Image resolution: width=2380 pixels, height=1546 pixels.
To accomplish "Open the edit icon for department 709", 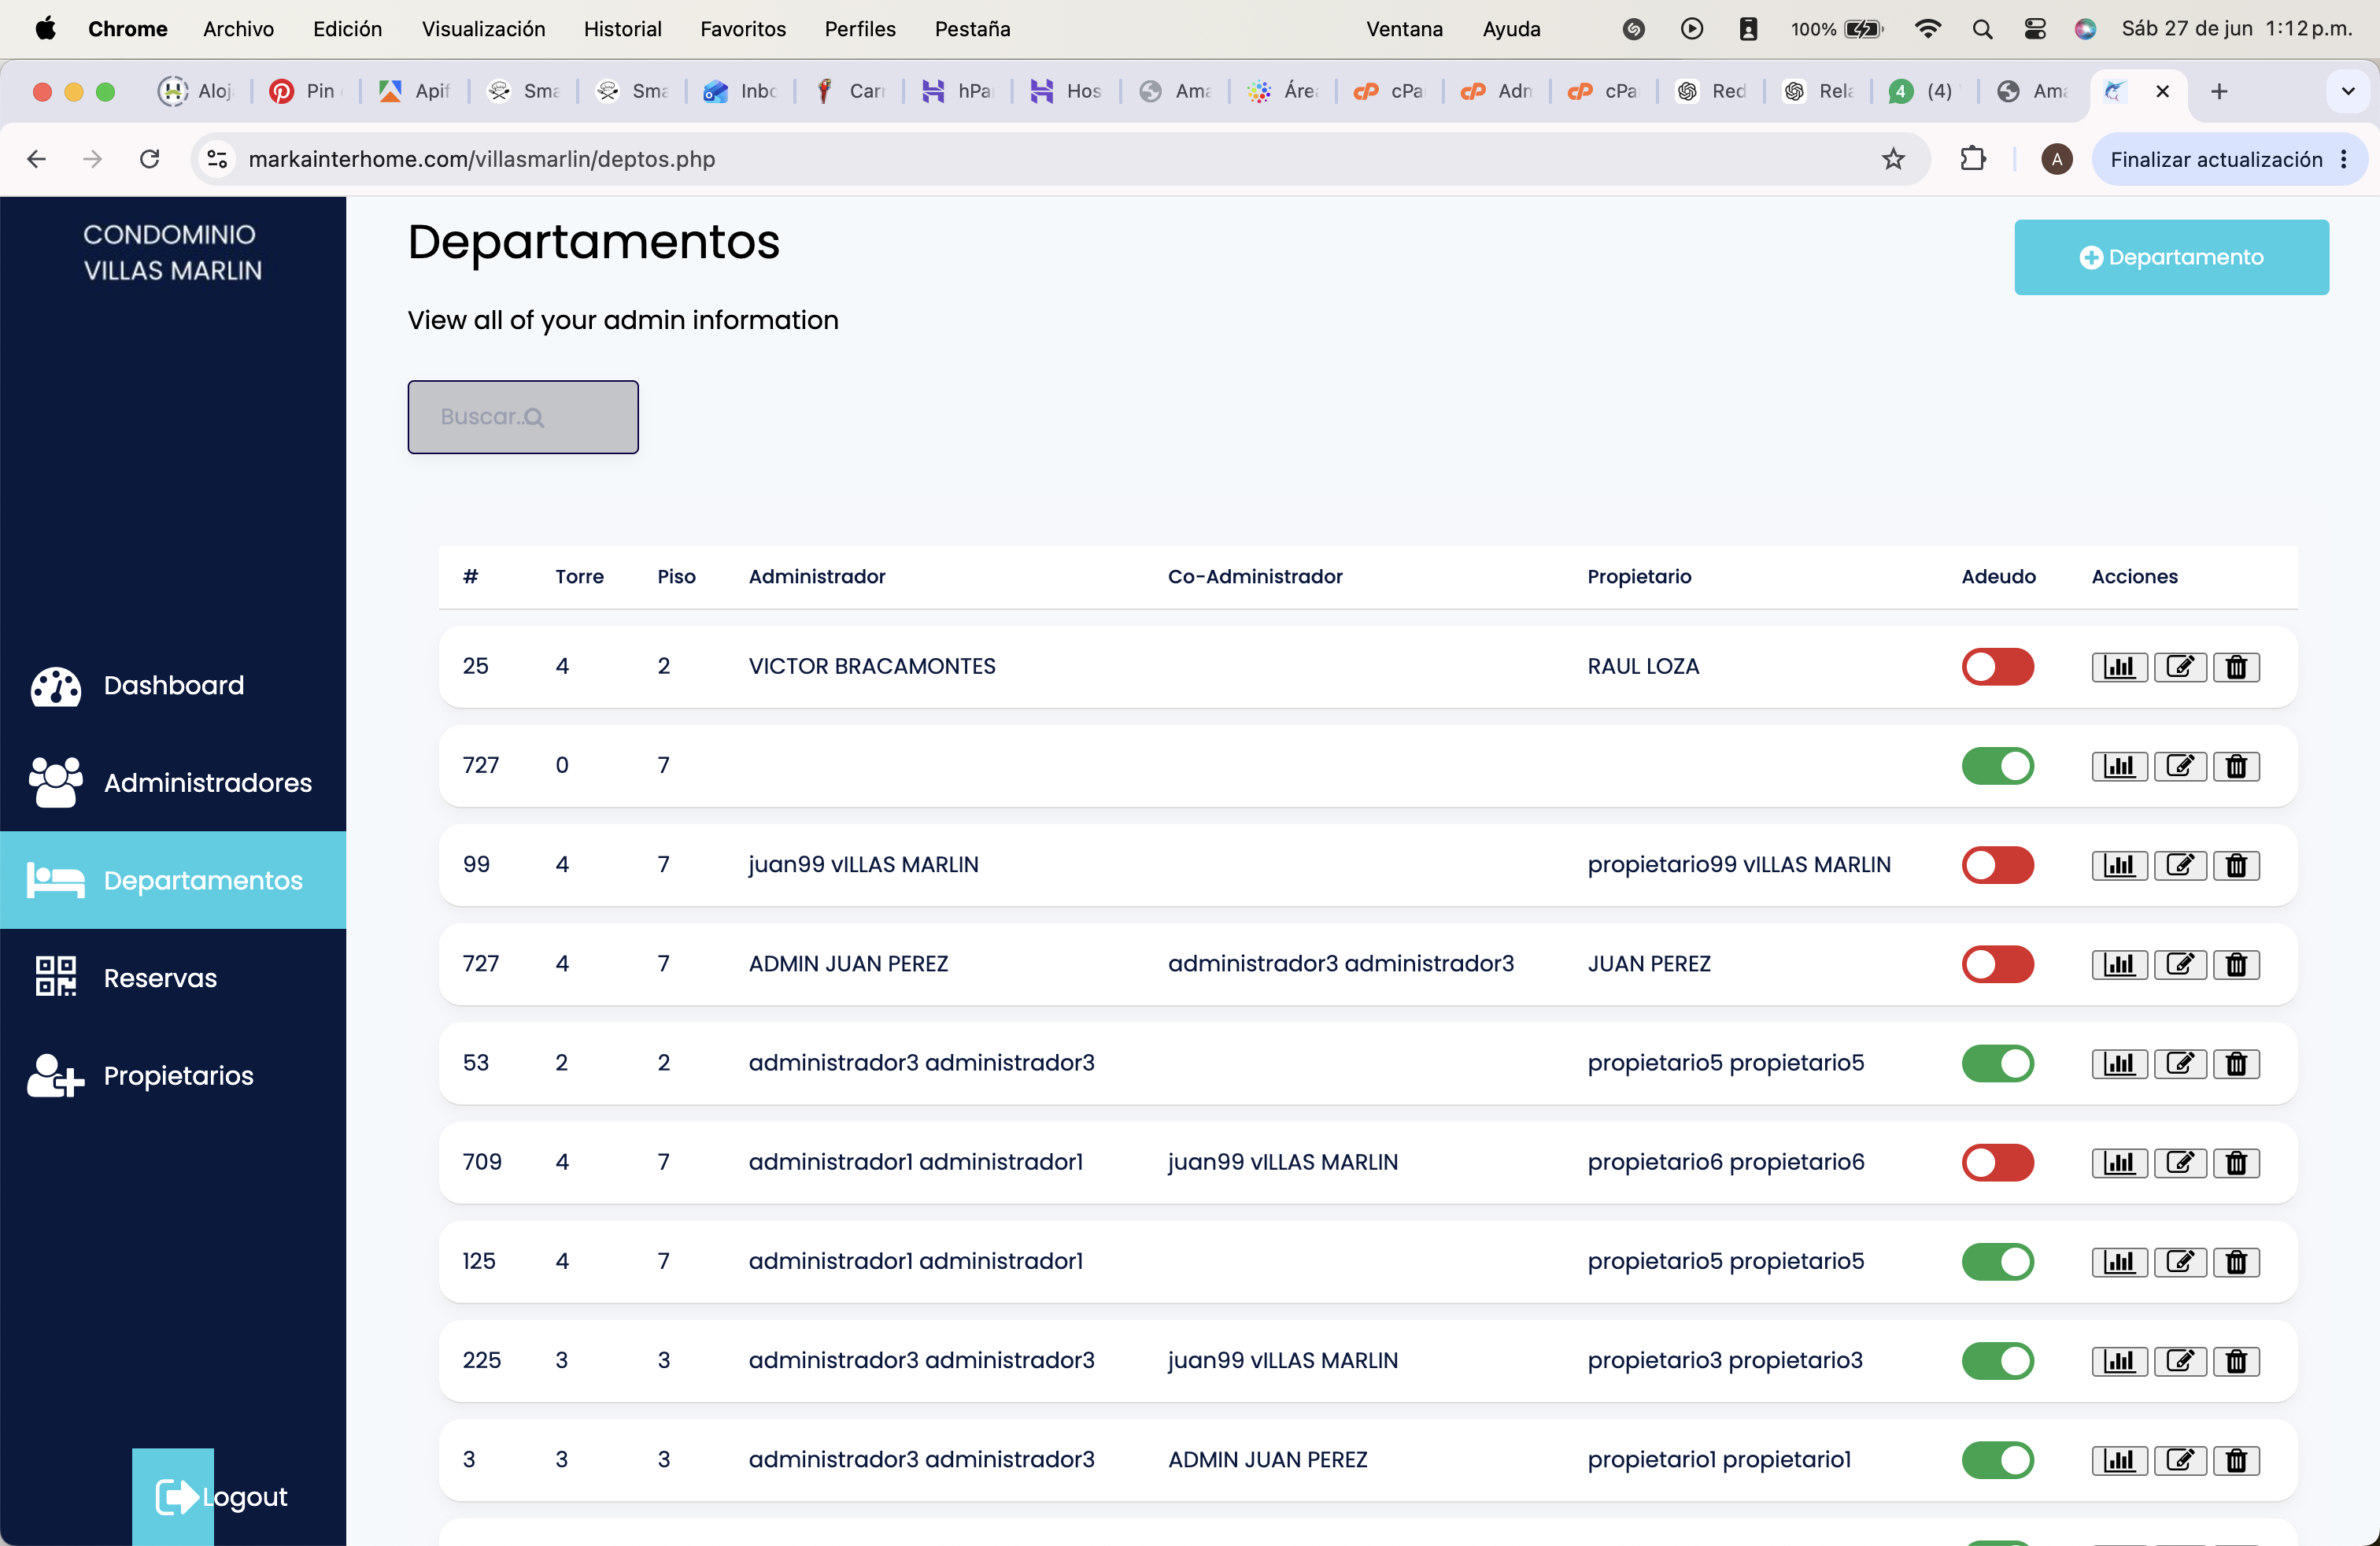I will [2180, 1162].
